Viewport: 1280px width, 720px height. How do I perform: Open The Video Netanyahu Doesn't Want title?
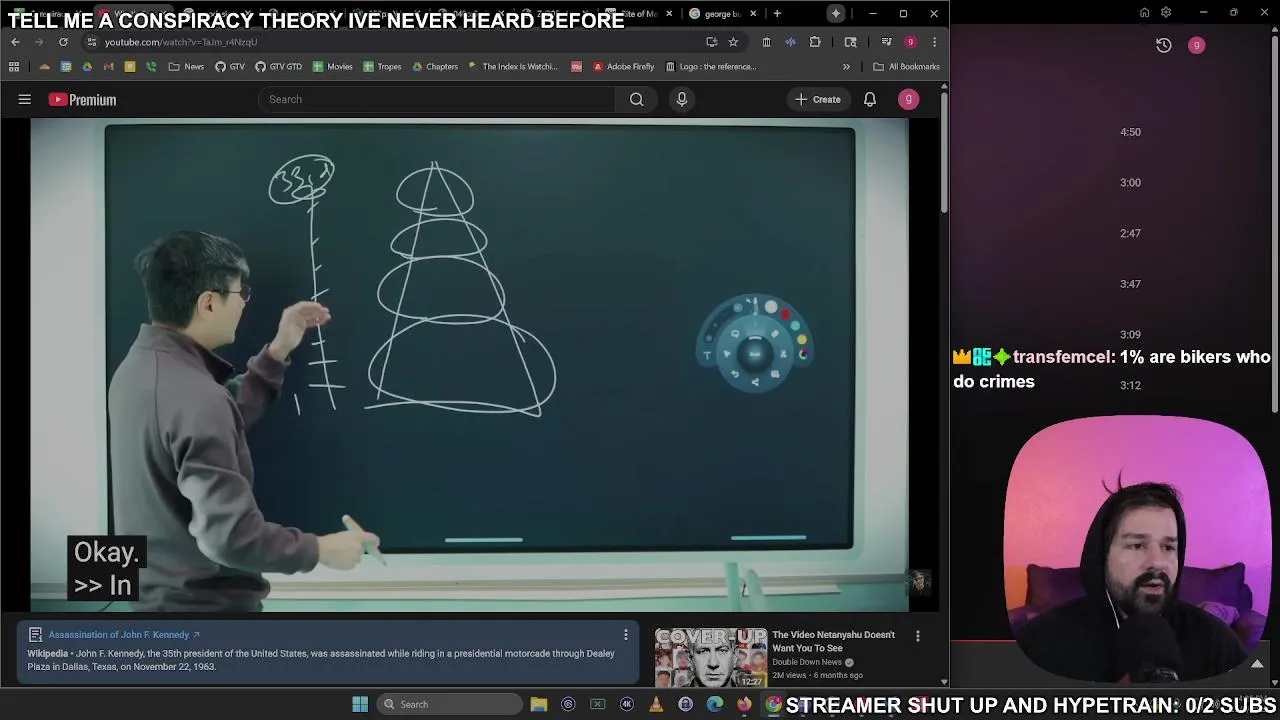[833, 641]
